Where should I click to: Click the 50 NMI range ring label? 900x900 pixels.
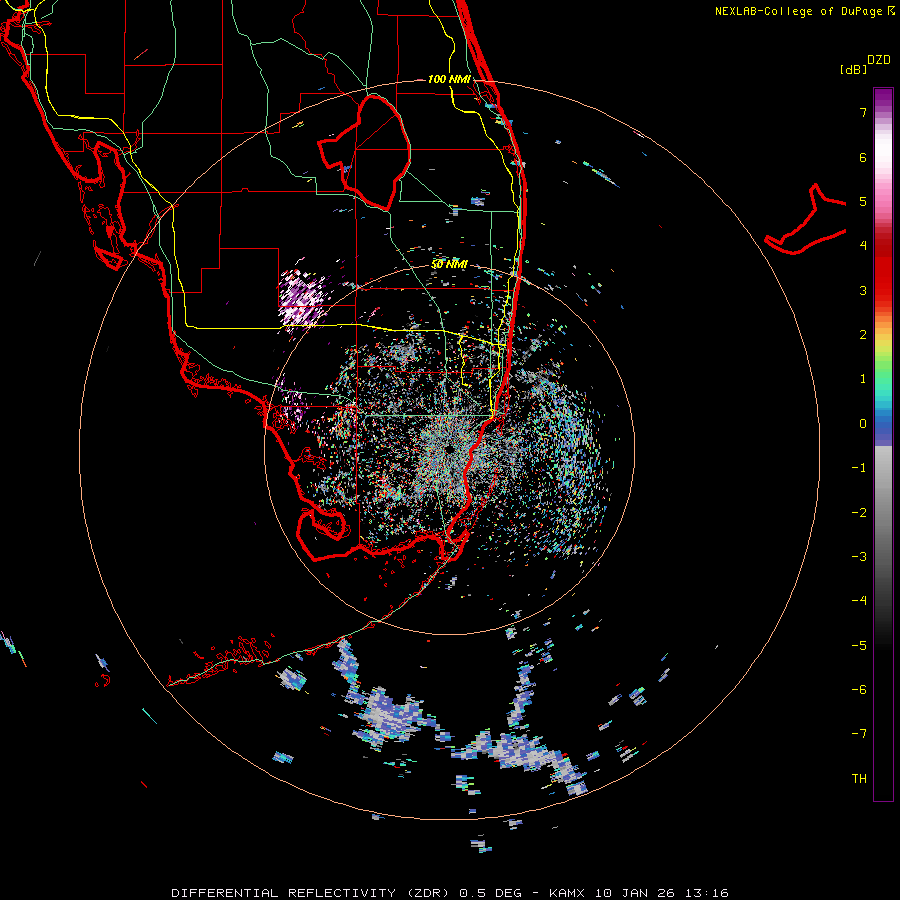(449, 264)
